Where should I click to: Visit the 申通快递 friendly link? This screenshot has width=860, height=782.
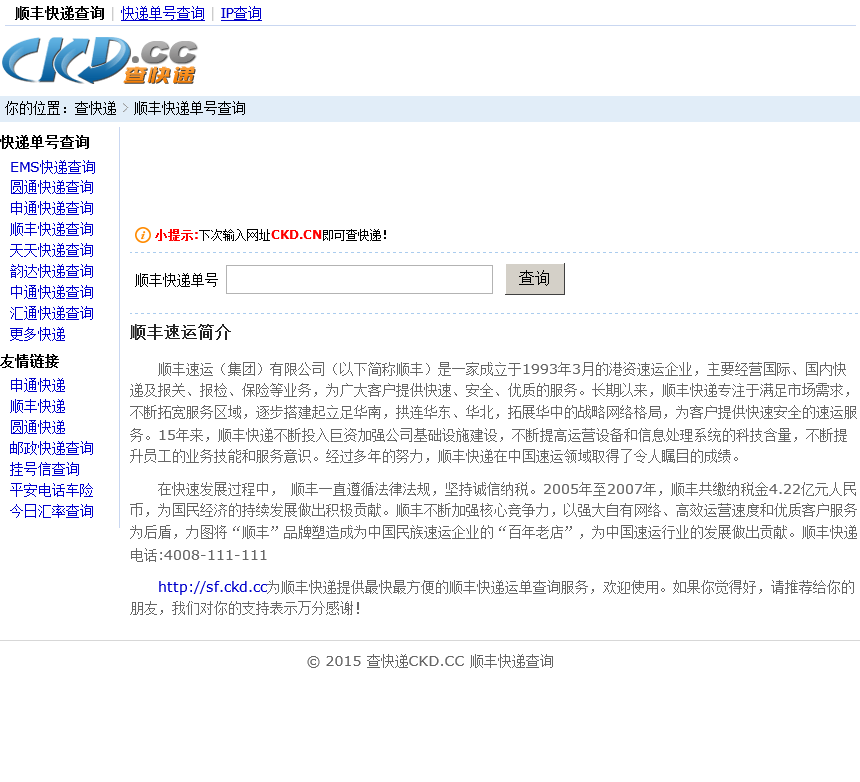38,386
